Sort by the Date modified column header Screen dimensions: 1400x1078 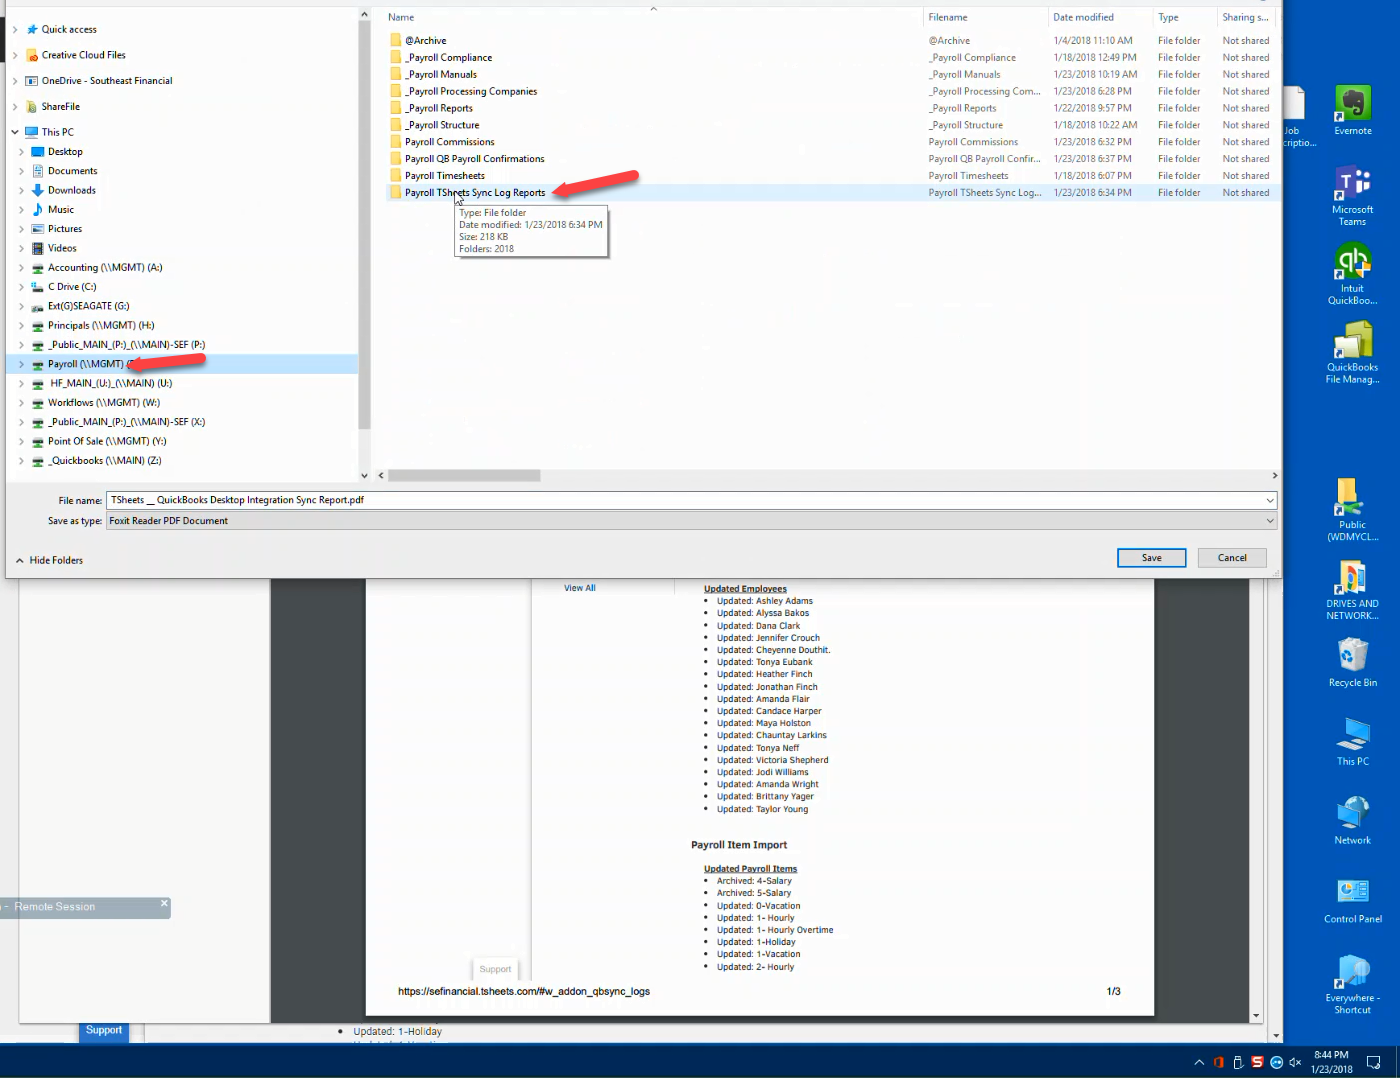click(x=1083, y=17)
